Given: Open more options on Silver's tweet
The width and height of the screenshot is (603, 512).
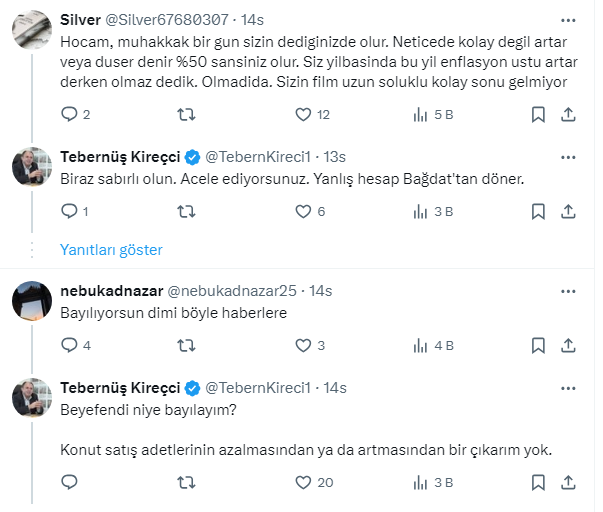Looking at the screenshot, I should coord(568,20).
